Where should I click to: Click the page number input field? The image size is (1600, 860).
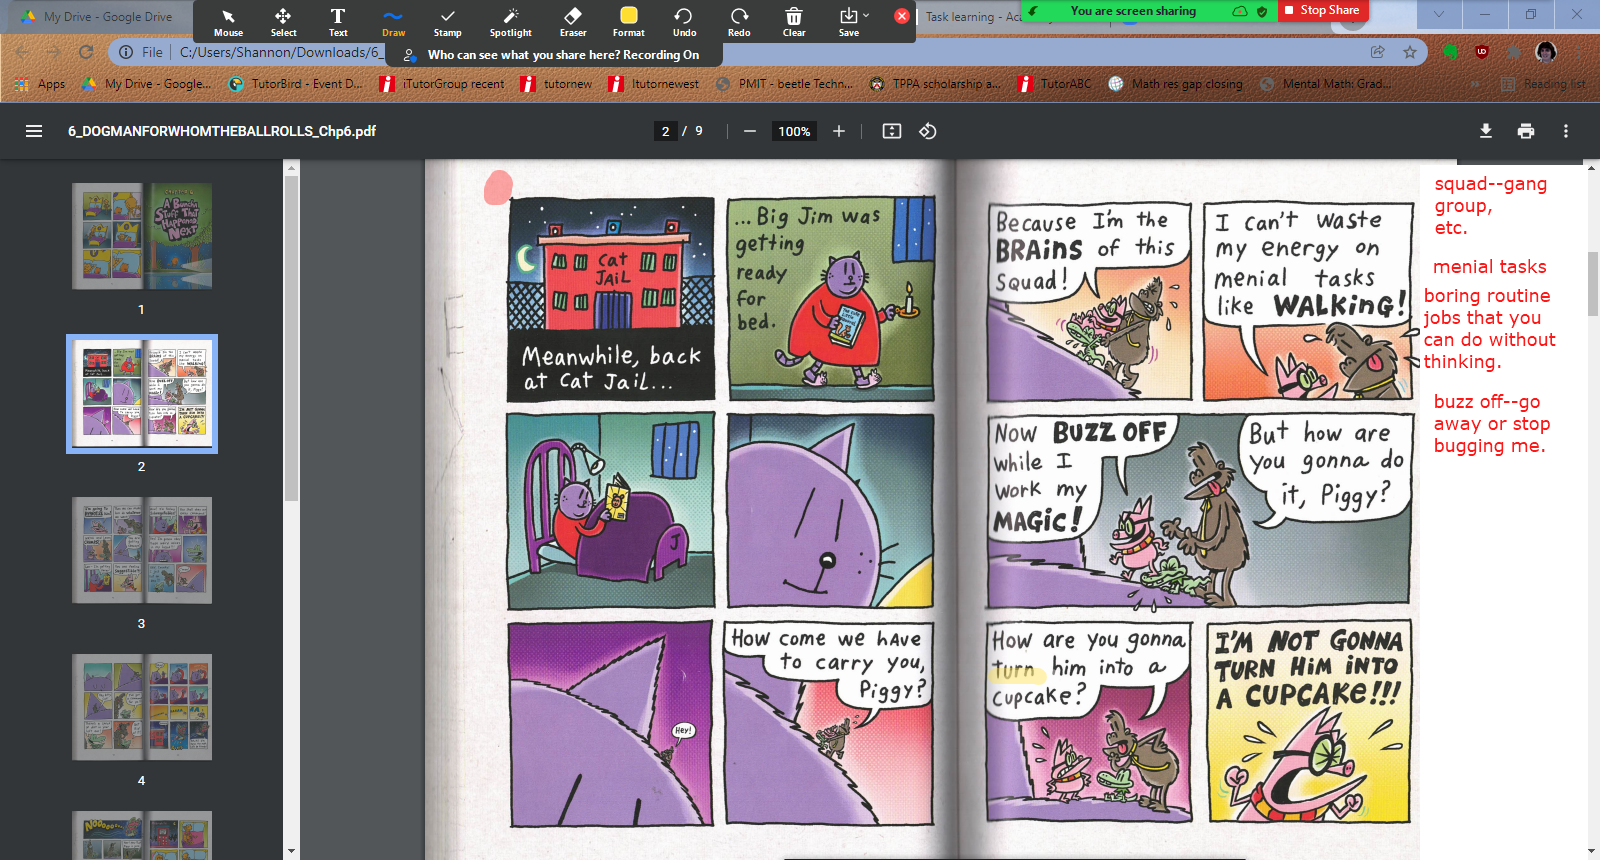pyautogui.click(x=666, y=131)
